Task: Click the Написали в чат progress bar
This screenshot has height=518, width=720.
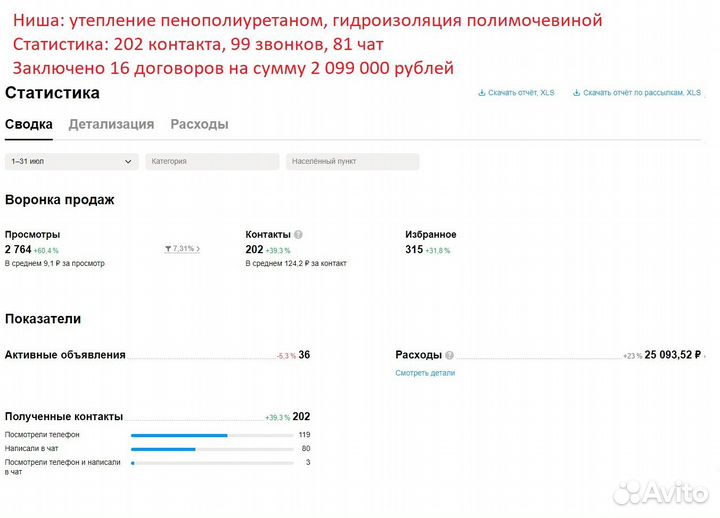Action: [x=212, y=449]
